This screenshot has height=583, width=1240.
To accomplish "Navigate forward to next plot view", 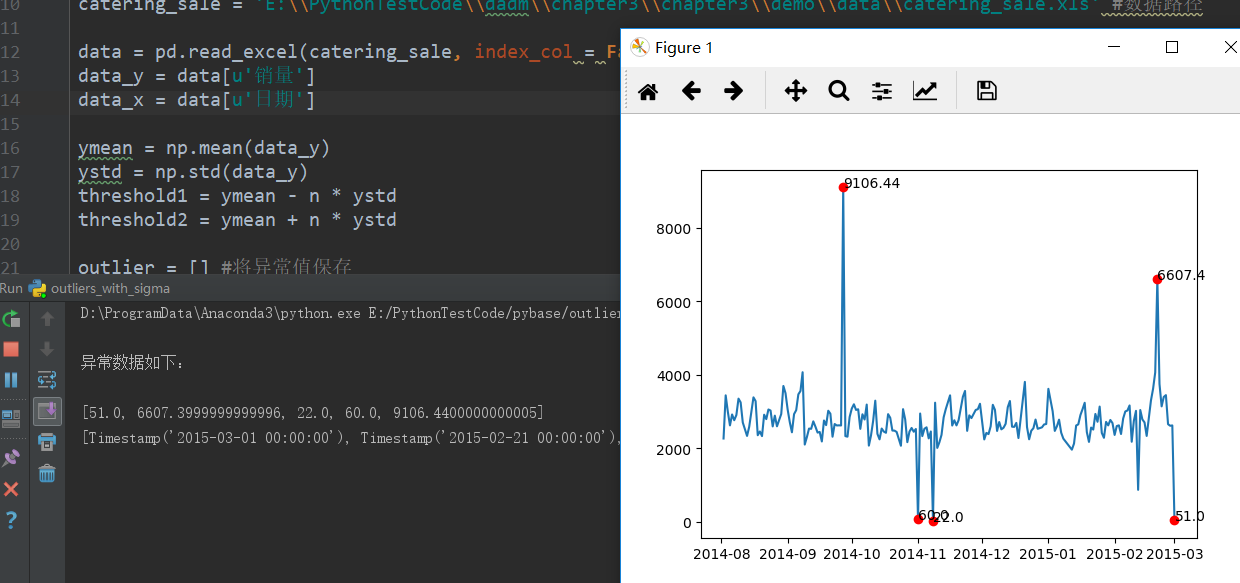I will [733, 90].
